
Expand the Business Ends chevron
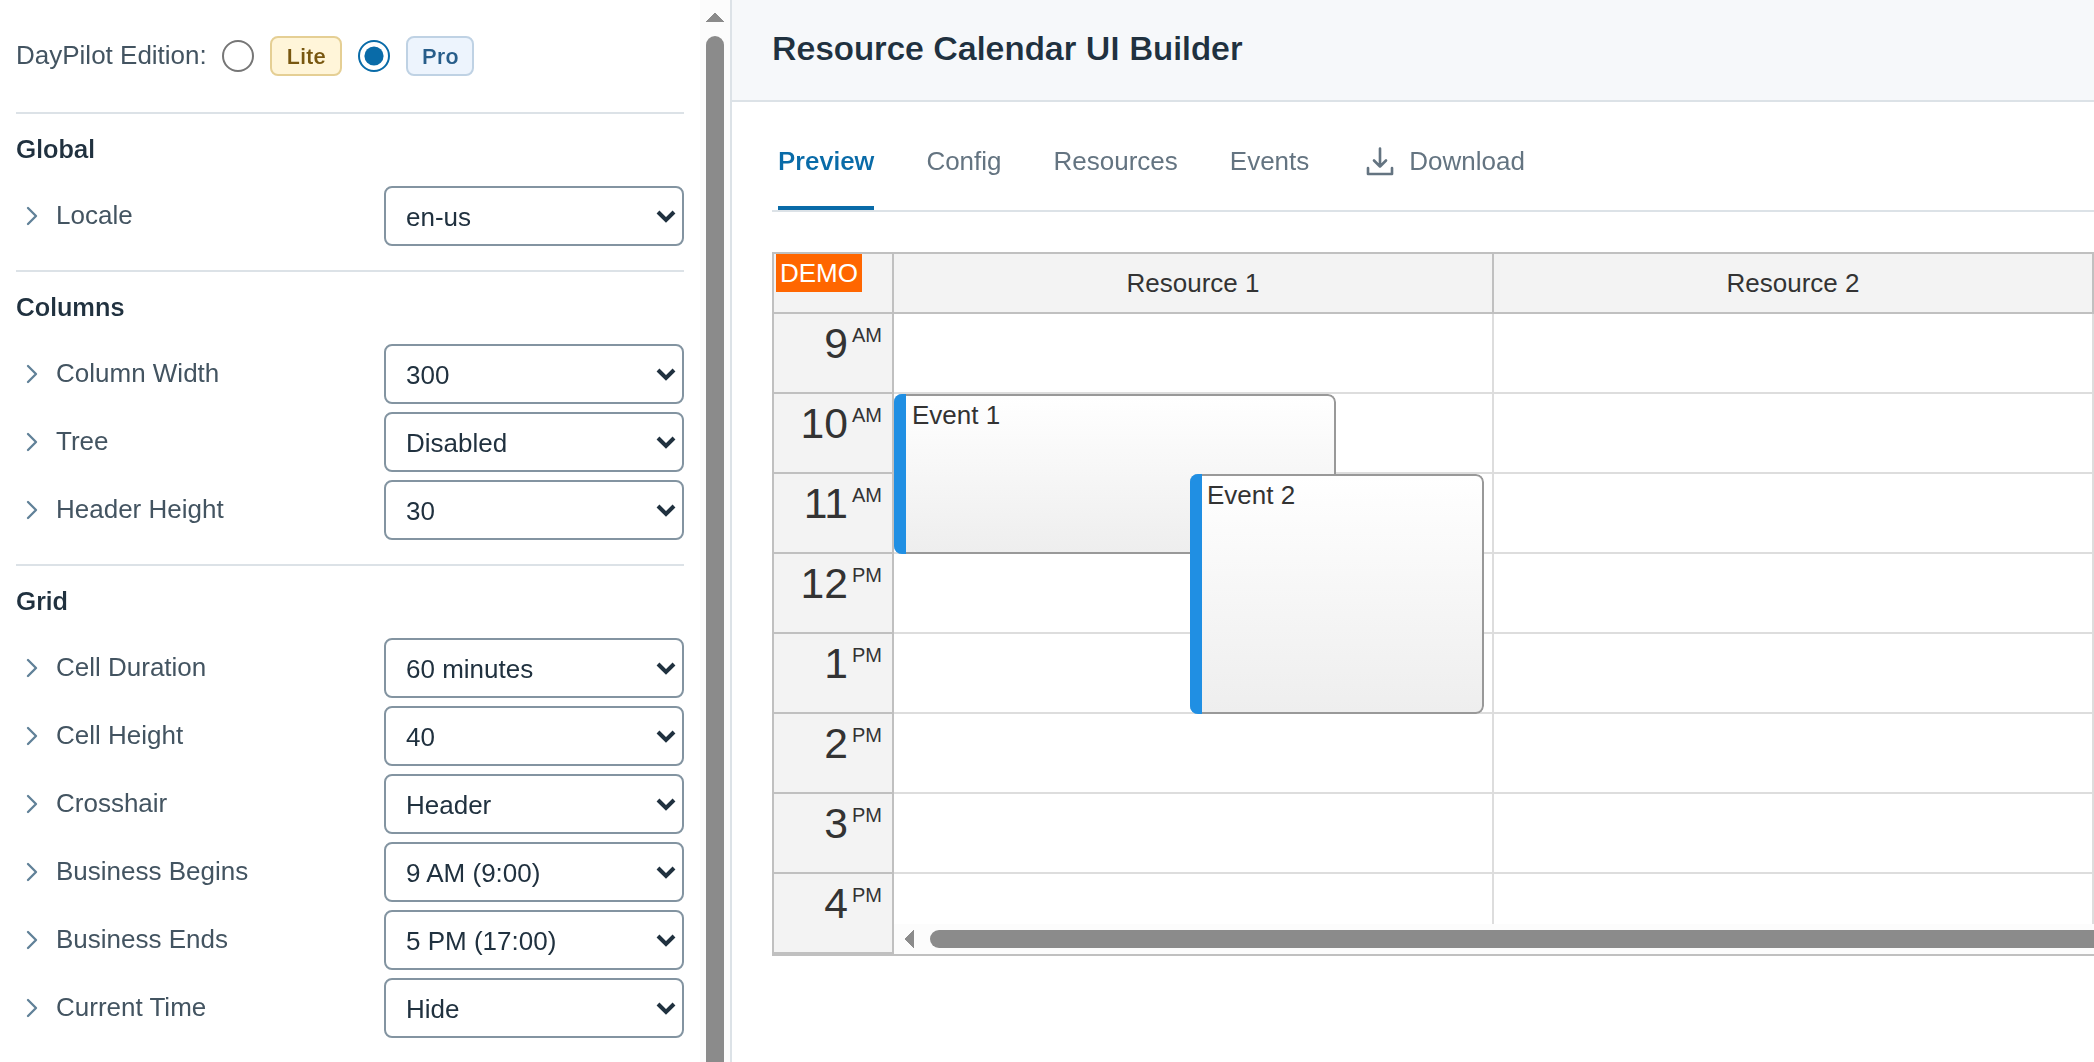(x=32, y=940)
